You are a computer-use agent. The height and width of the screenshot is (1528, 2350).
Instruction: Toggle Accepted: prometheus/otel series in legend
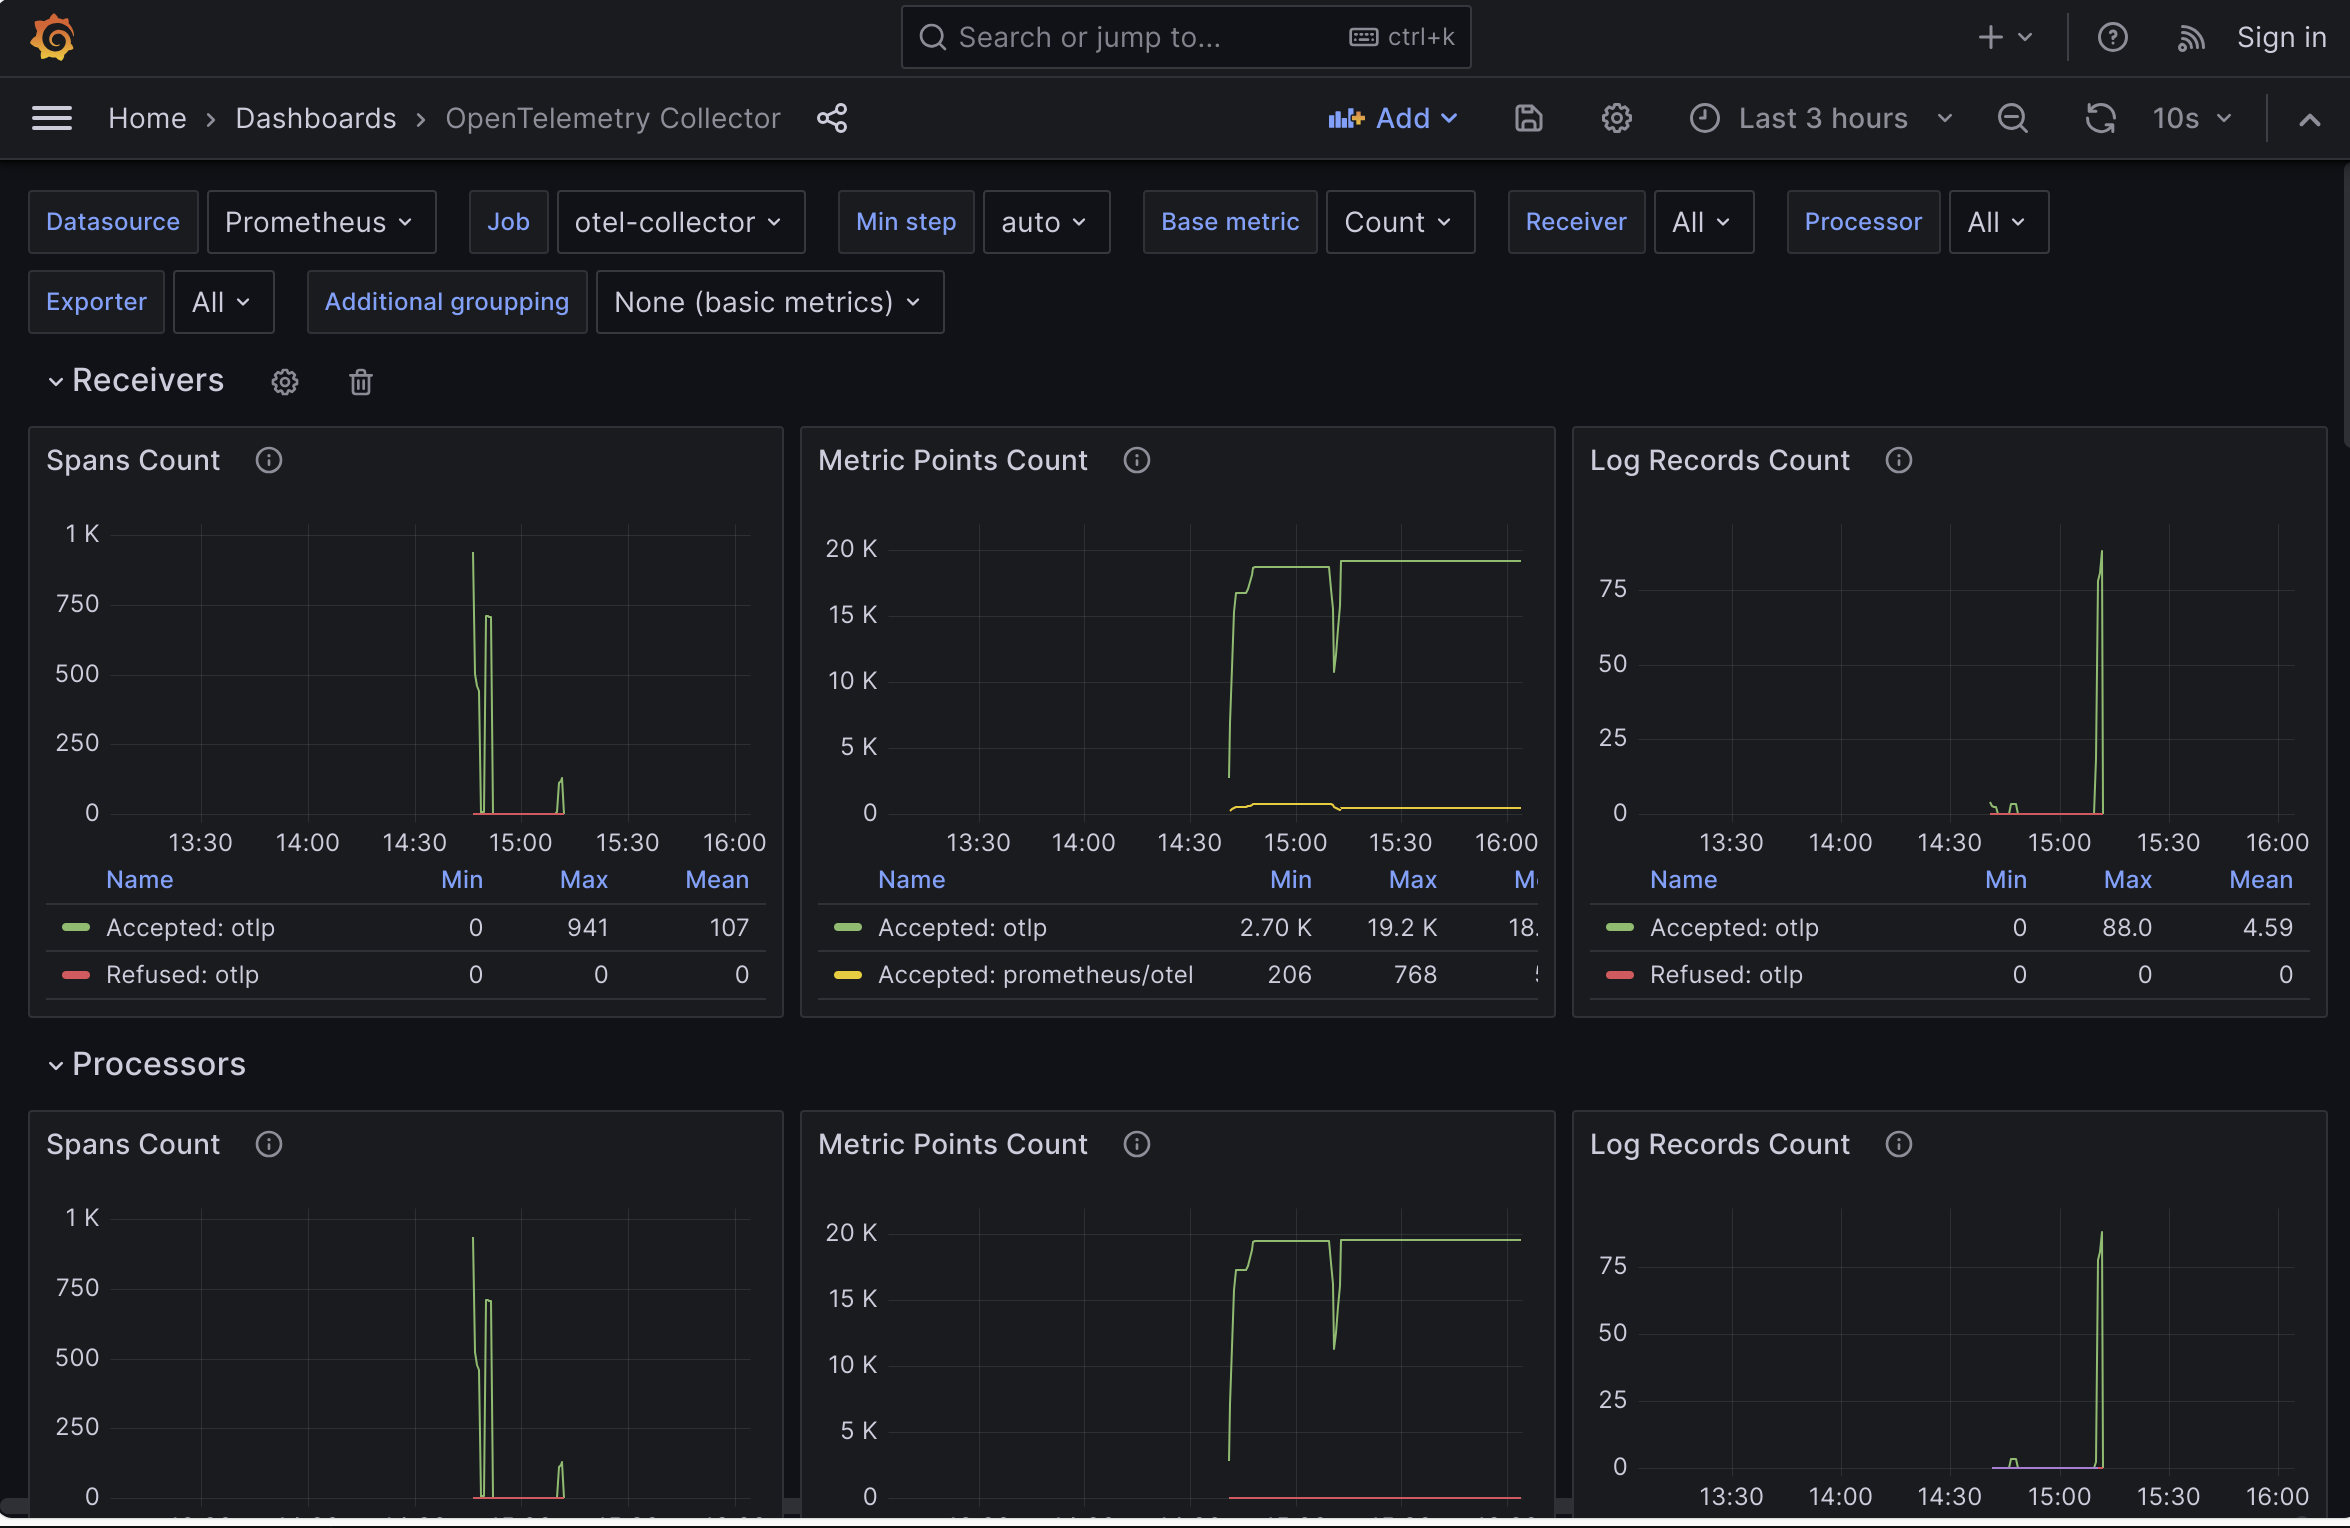click(1035, 975)
